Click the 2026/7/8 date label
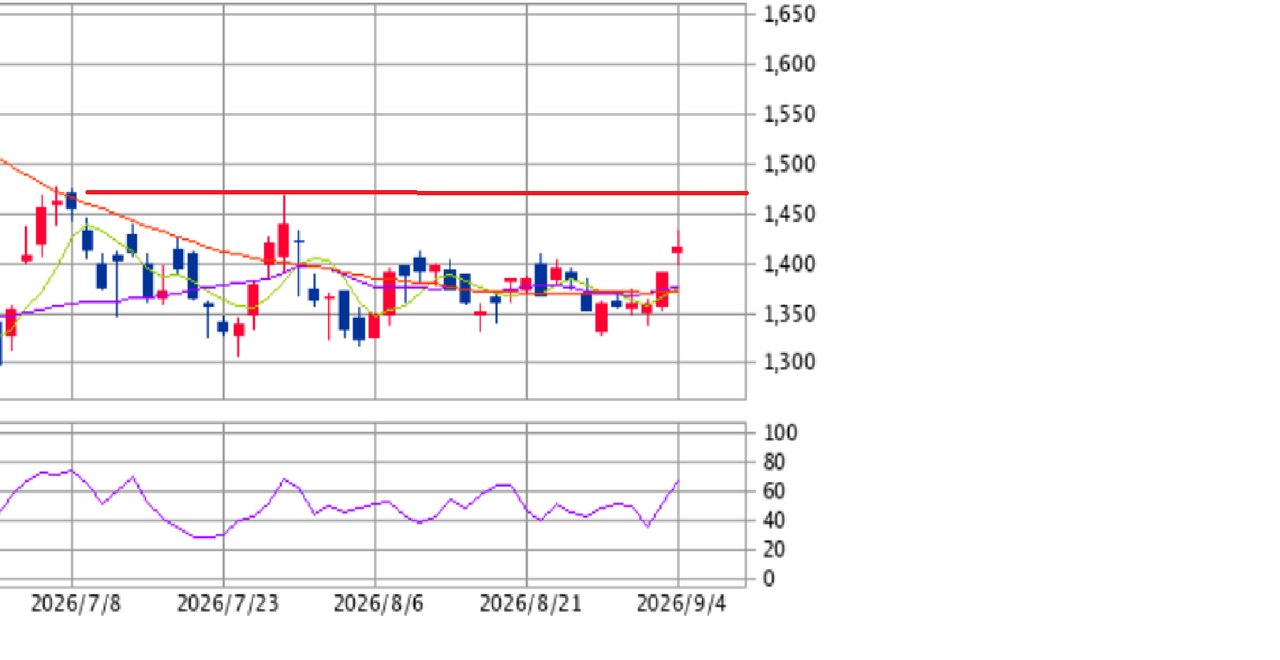The image size is (1280, 660). (x=76, y=604)
